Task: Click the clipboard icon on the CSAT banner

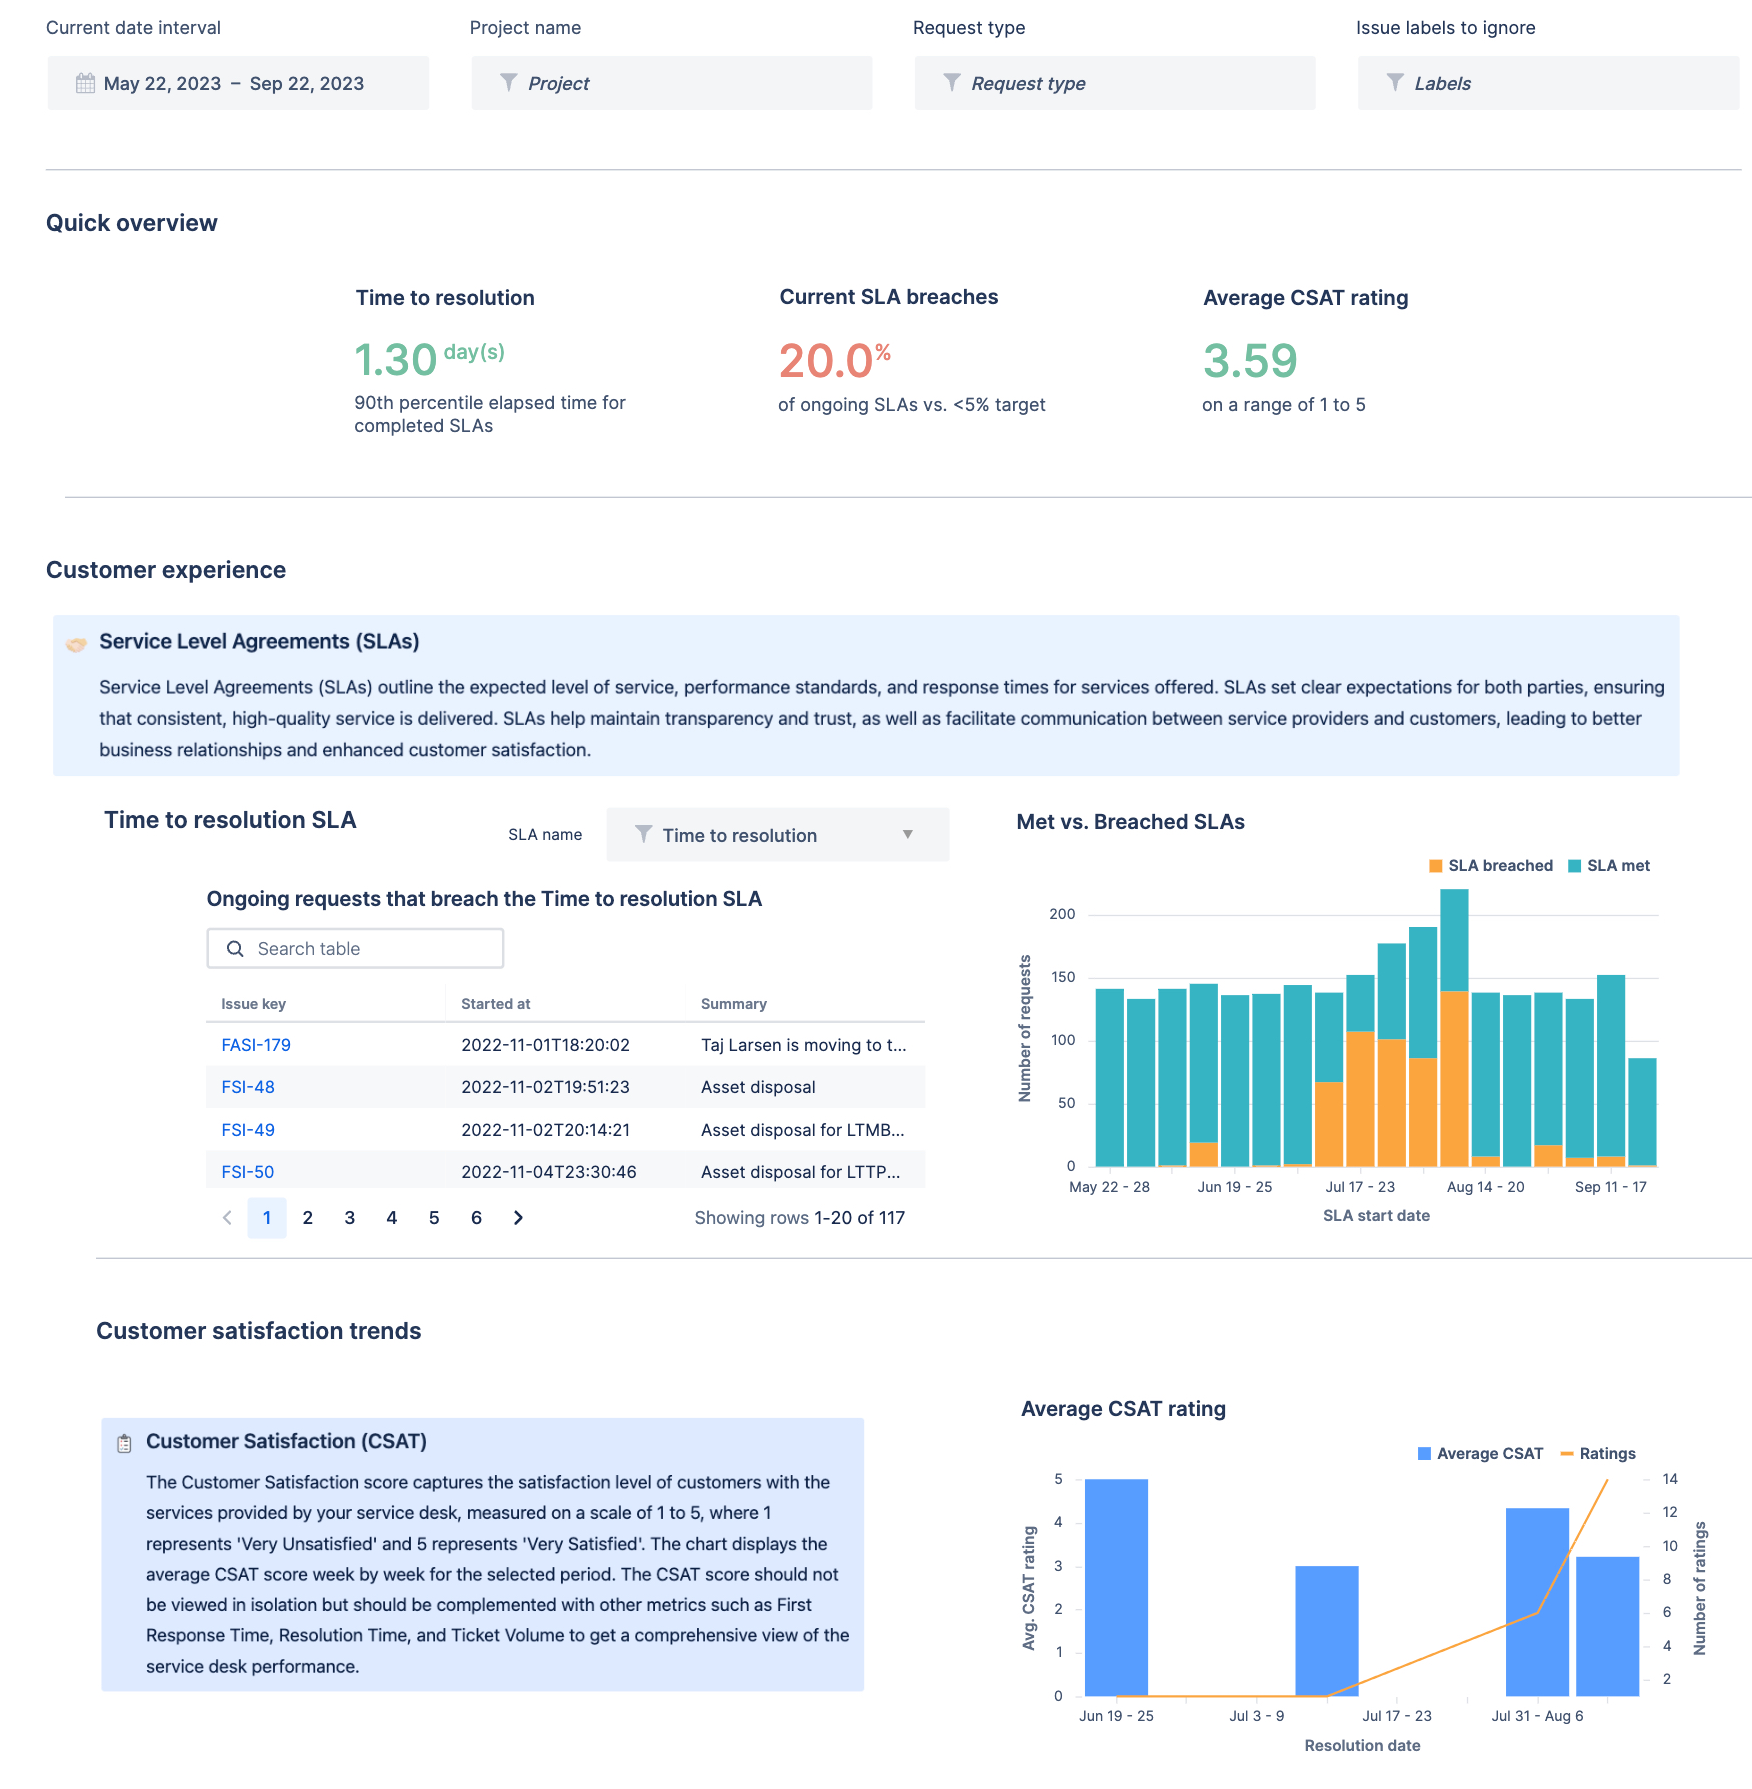Action: click(x=124, y=1441)
